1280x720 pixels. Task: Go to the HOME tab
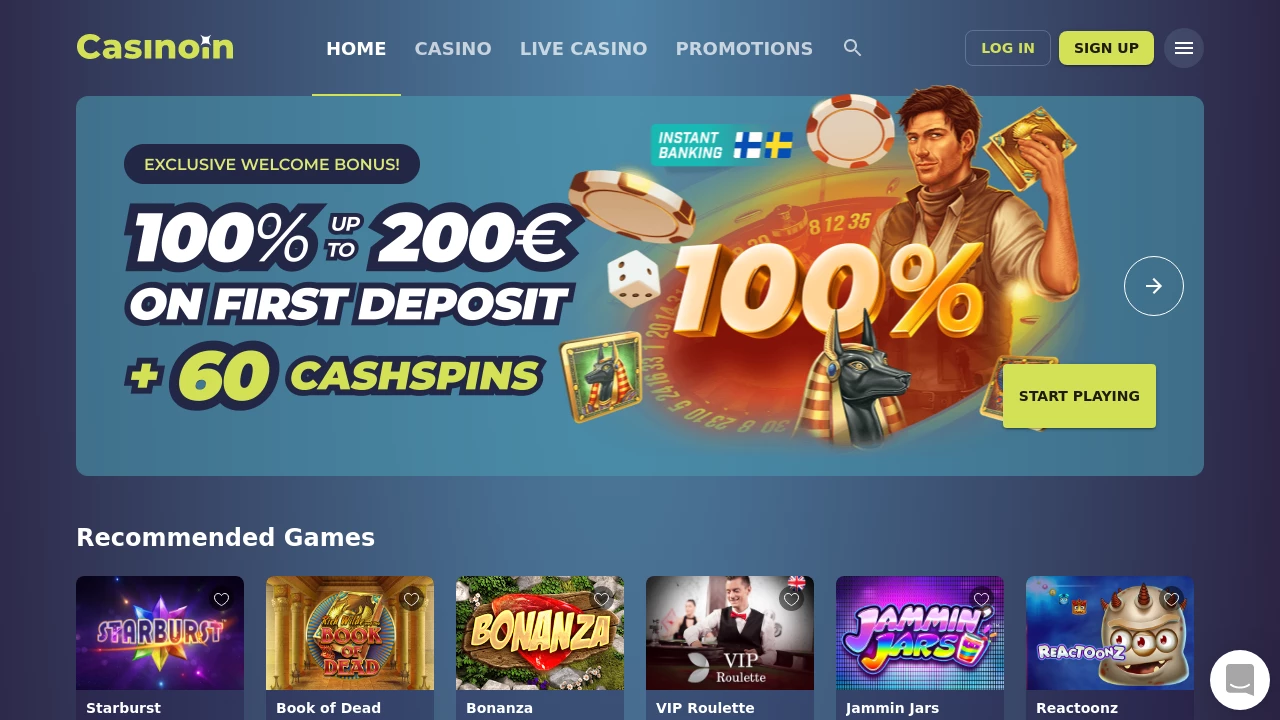356,48
